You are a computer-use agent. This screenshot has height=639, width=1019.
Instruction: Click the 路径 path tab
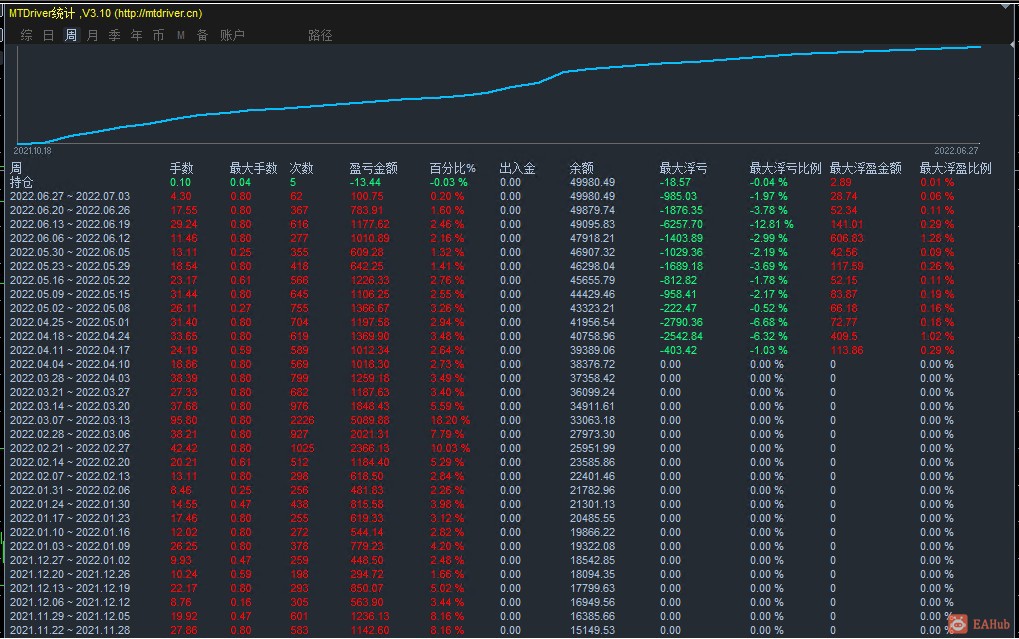320,35
